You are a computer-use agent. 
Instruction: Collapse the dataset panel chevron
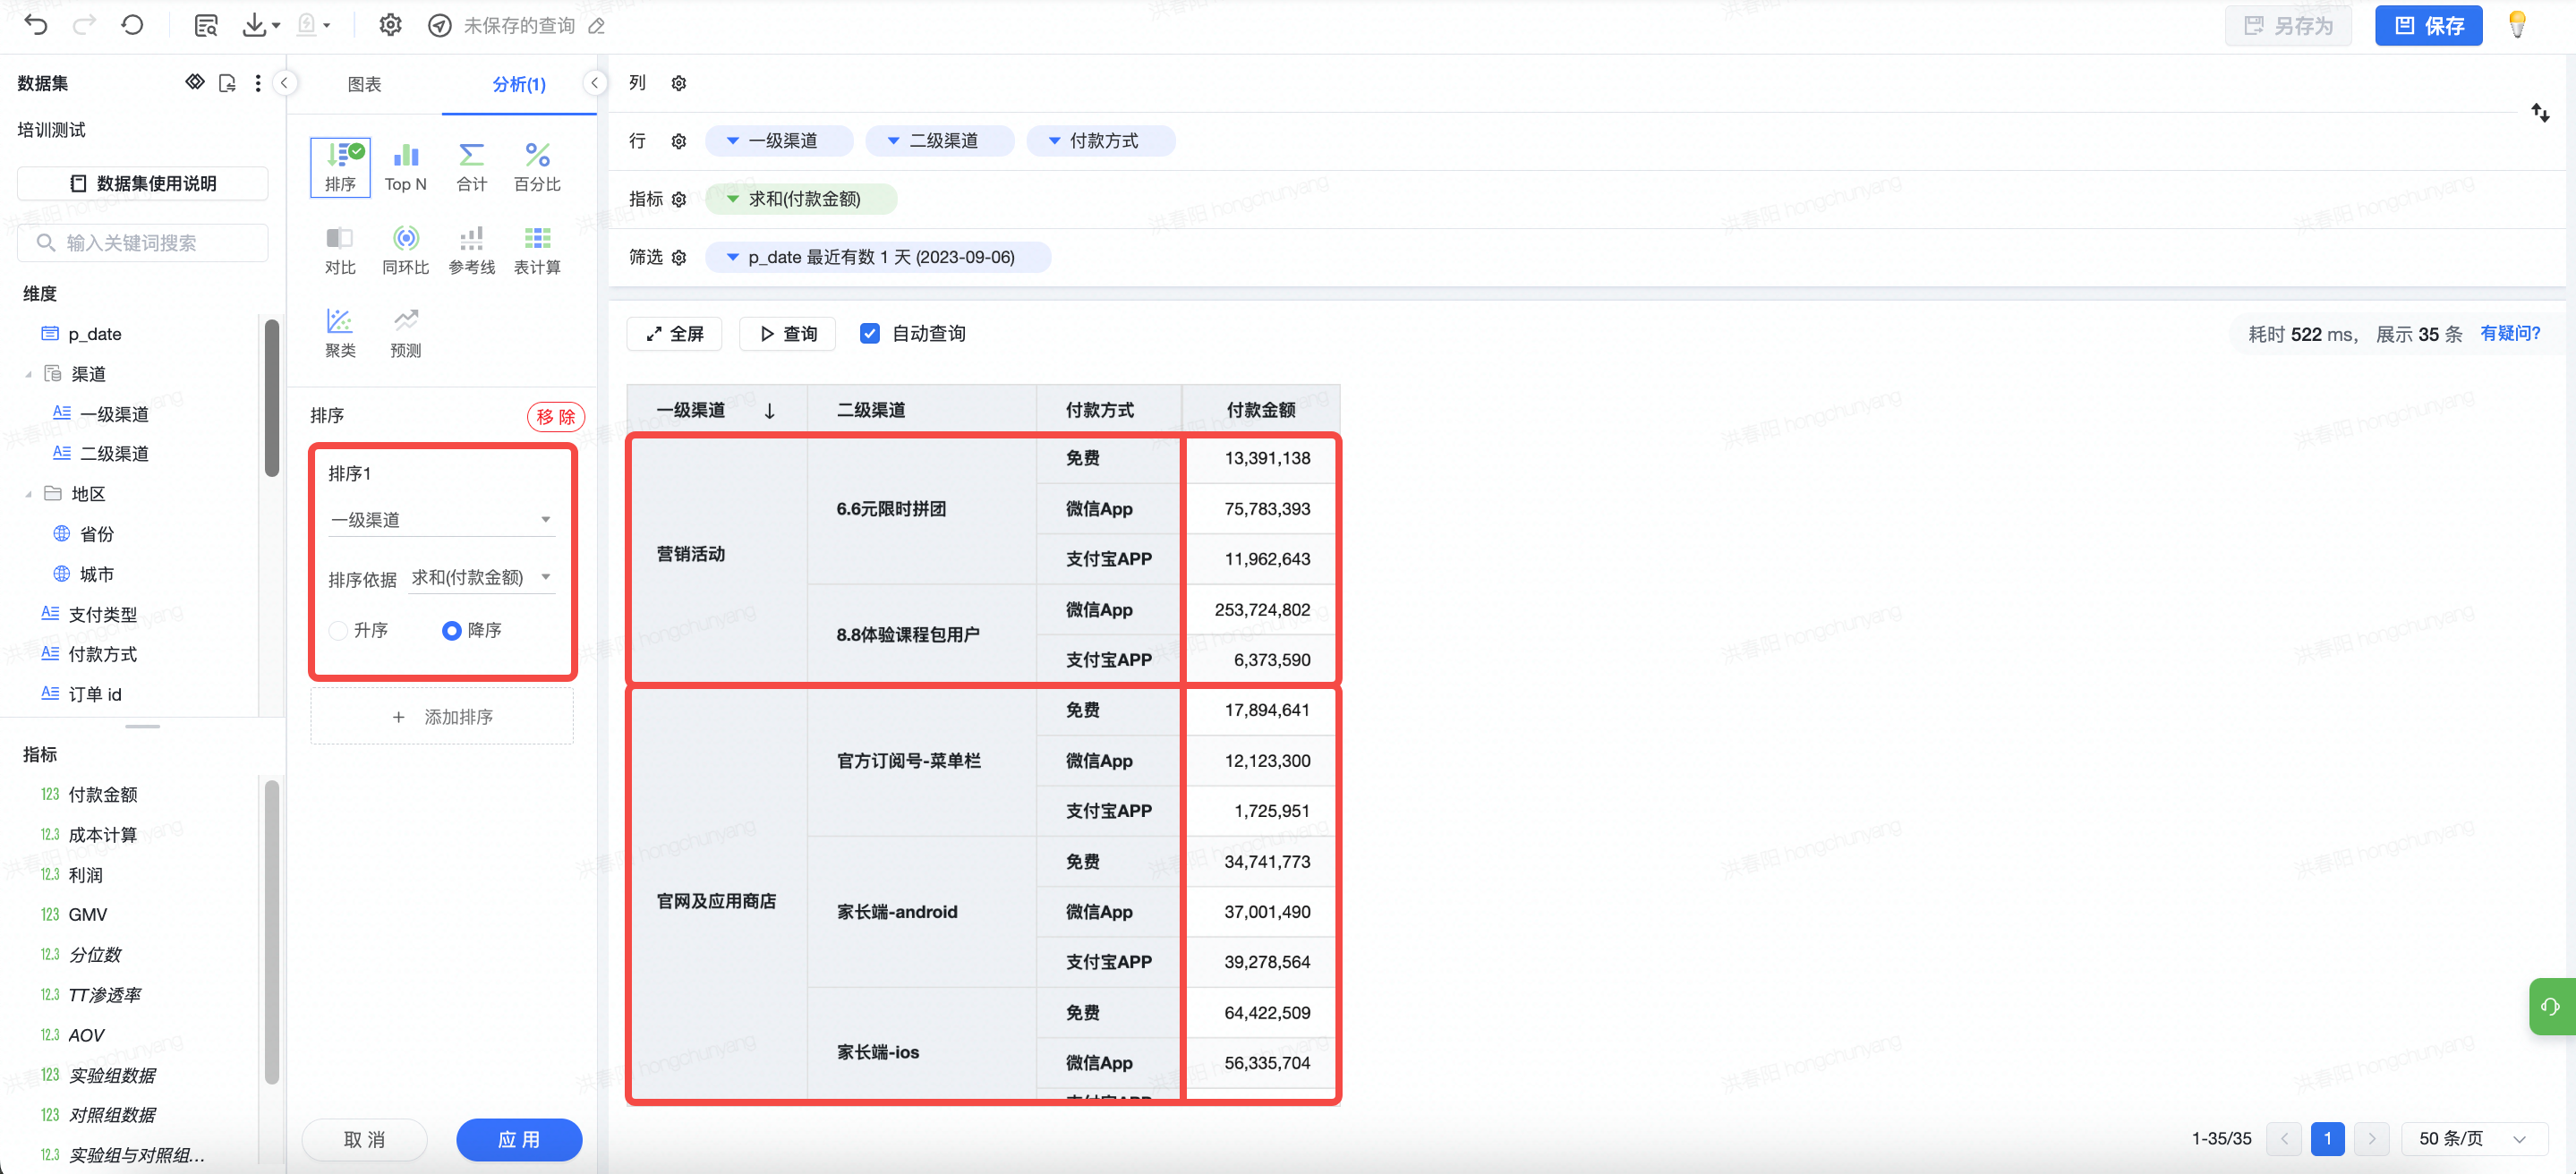(285, 83)
